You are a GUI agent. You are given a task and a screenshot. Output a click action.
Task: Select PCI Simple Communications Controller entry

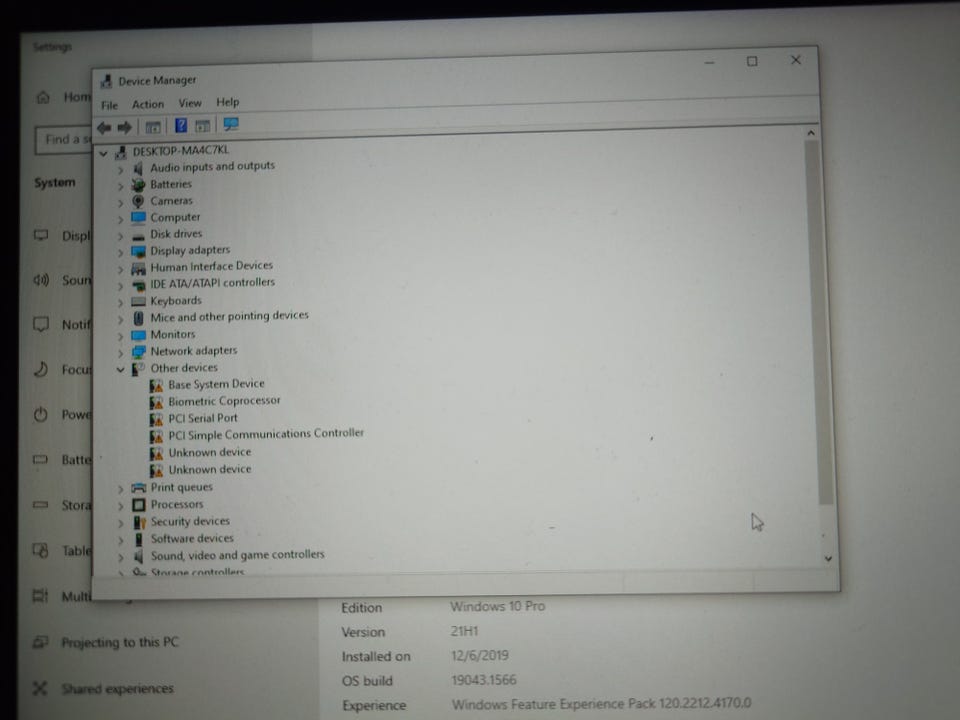pos(266,434)
